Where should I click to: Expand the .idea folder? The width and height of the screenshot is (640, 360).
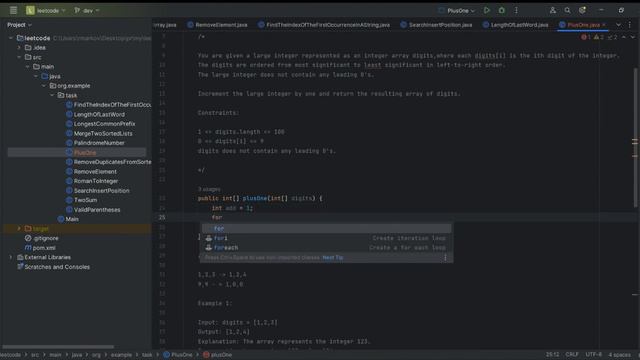click(19, 48)
